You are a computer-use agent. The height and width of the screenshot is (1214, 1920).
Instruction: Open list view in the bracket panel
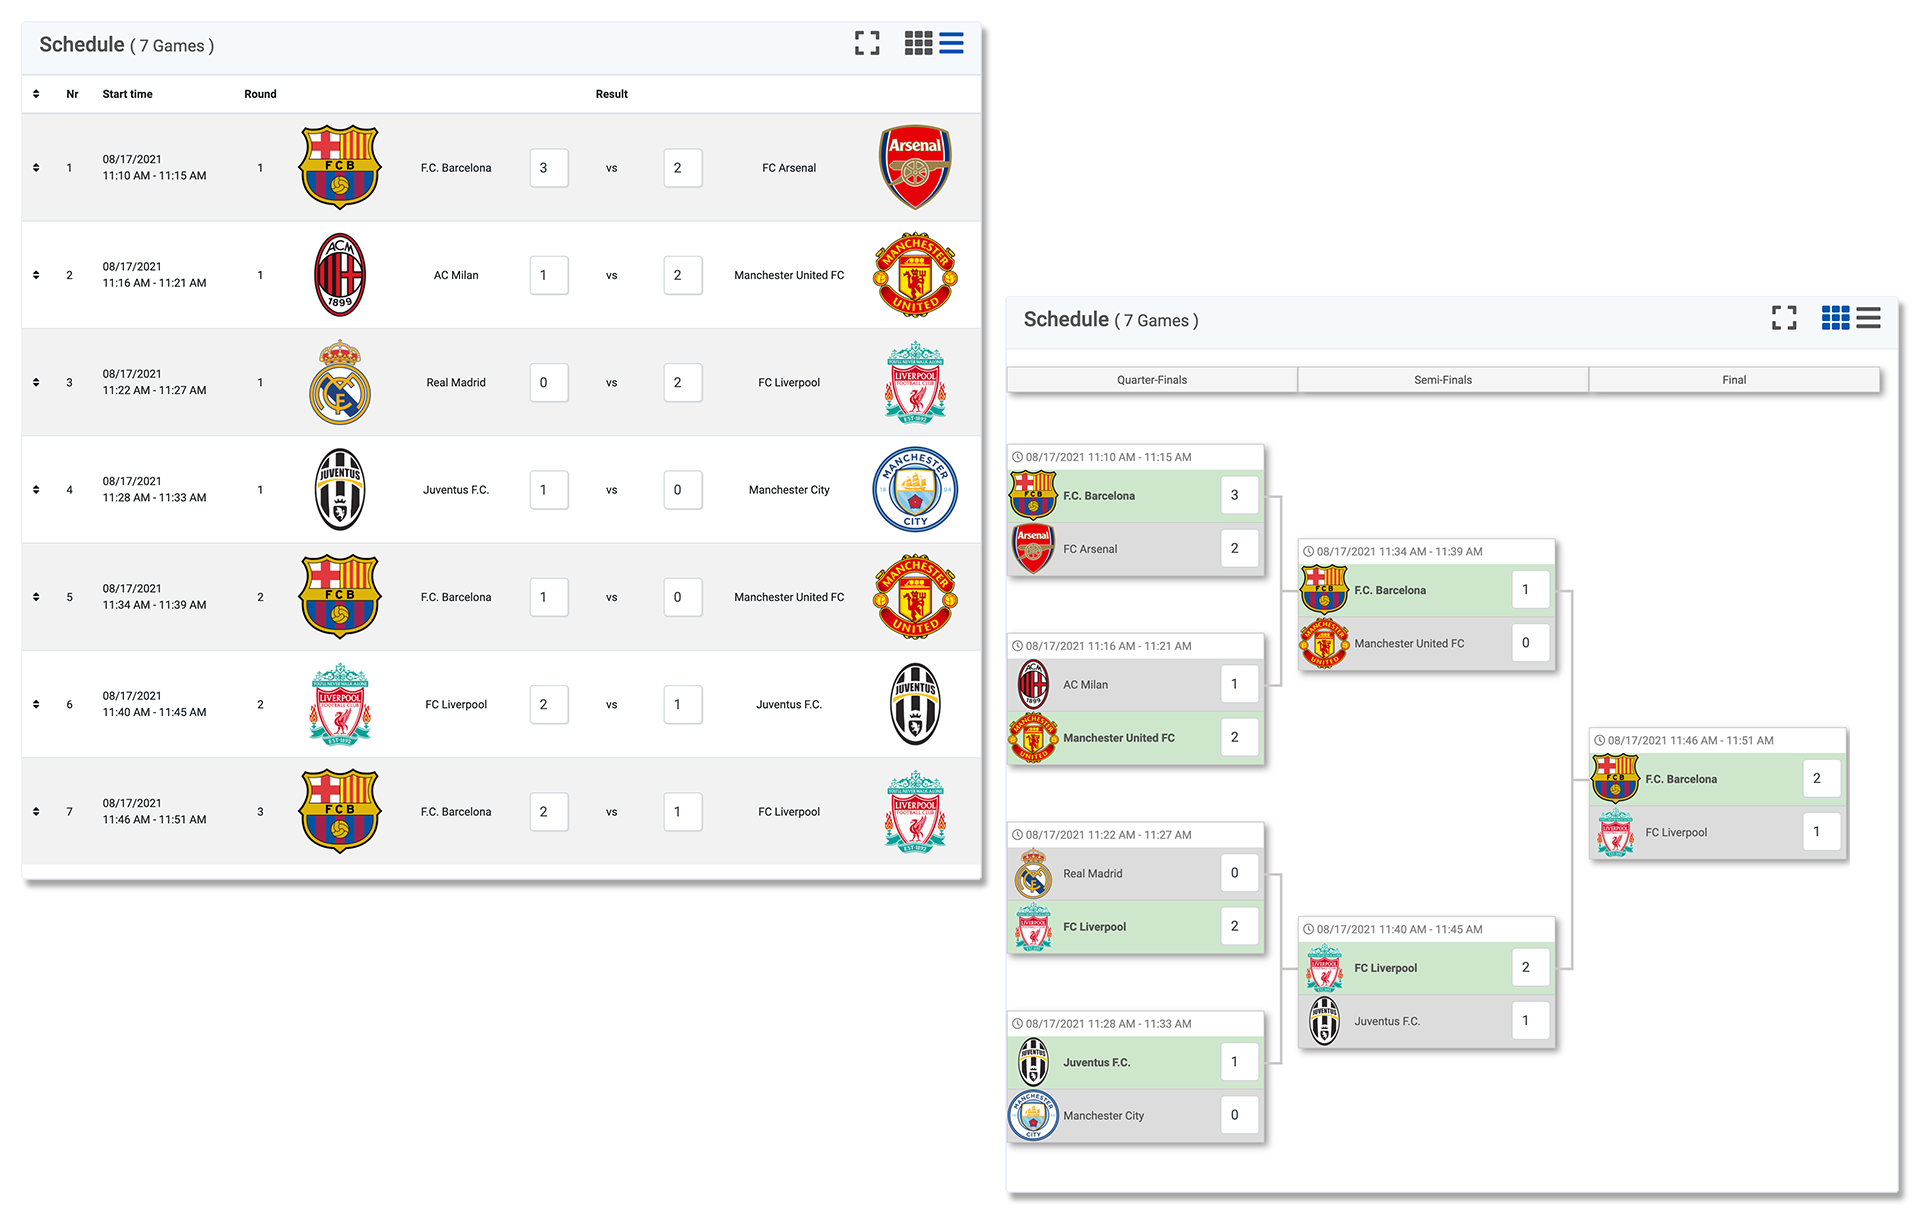click(1868, 318)
